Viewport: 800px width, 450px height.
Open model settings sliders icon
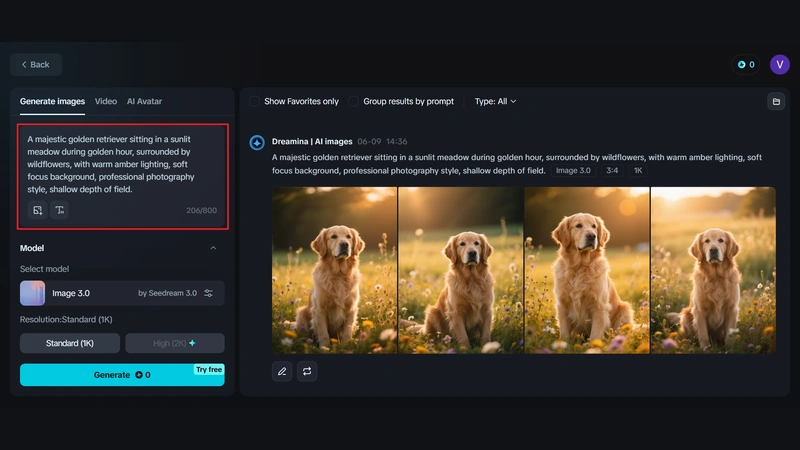208,293
